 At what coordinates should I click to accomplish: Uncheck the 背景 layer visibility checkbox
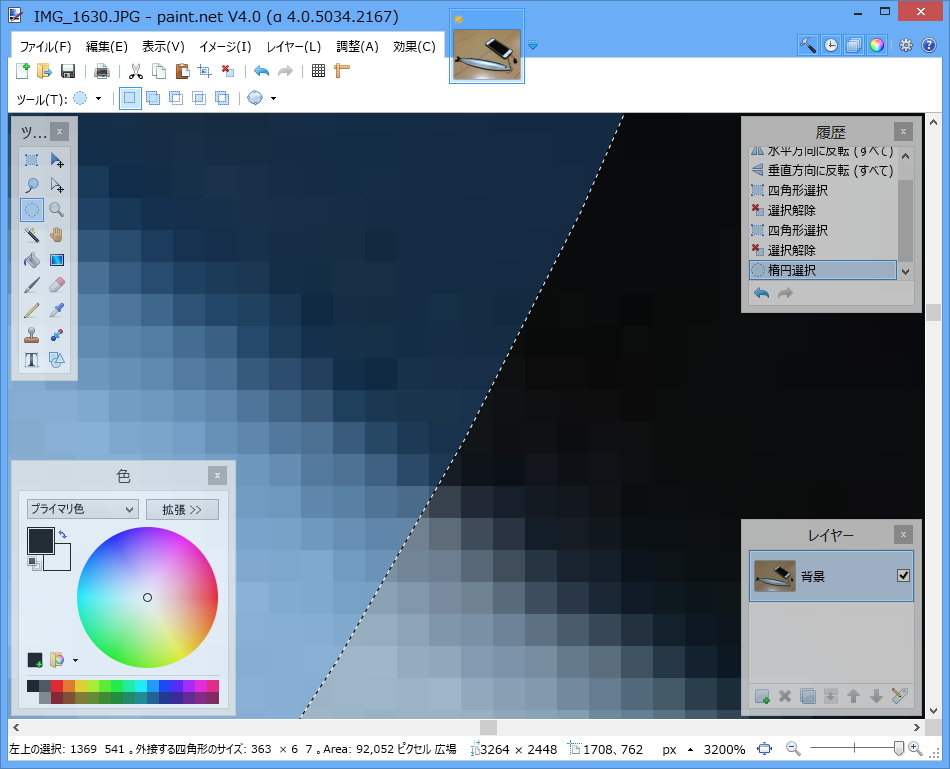pos(903,576)
